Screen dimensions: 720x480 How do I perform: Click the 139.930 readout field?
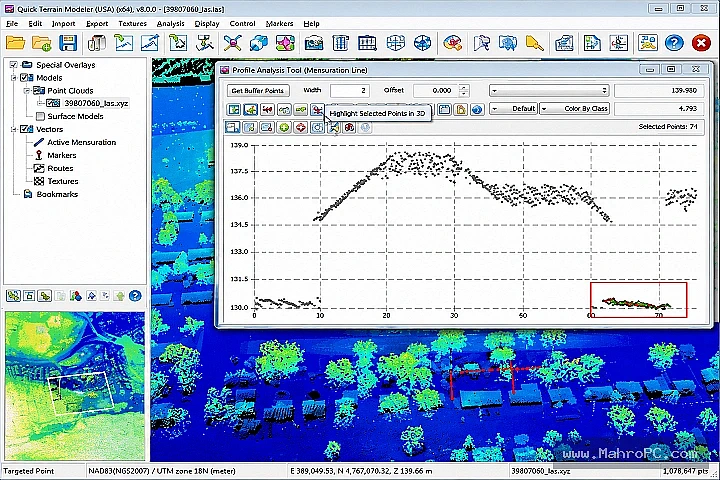point(659,90)
